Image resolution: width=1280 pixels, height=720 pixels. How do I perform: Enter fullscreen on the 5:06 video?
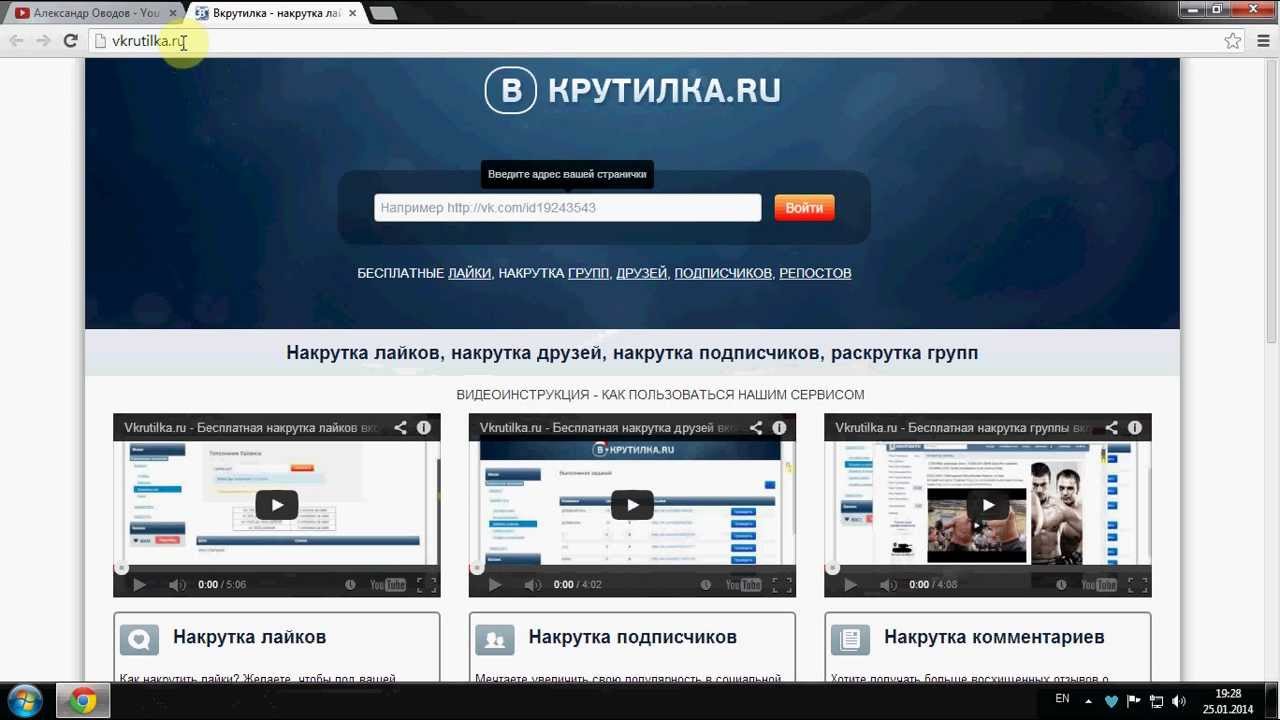[426, 585]
